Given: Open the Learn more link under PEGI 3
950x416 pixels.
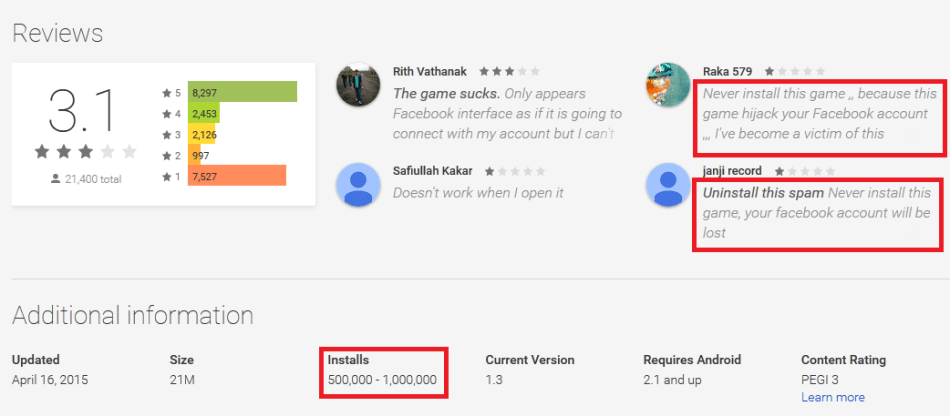Looking at the screenshot, I should 832,398.
